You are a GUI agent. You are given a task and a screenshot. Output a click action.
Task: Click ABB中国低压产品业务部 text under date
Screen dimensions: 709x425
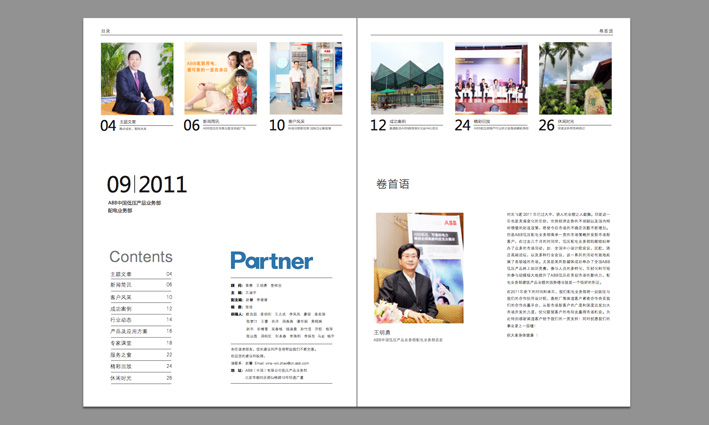coord(134,203)
